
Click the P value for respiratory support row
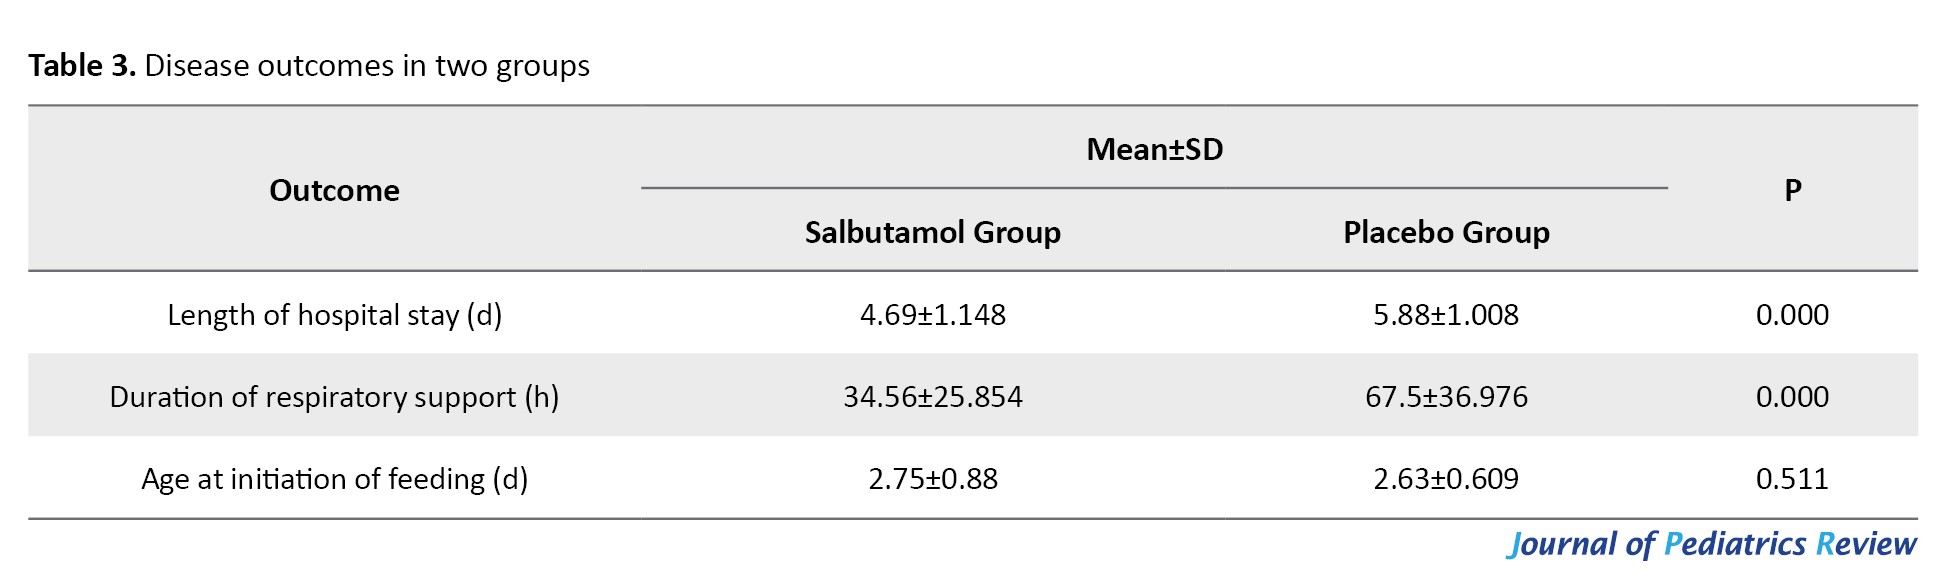[1792, 397]
